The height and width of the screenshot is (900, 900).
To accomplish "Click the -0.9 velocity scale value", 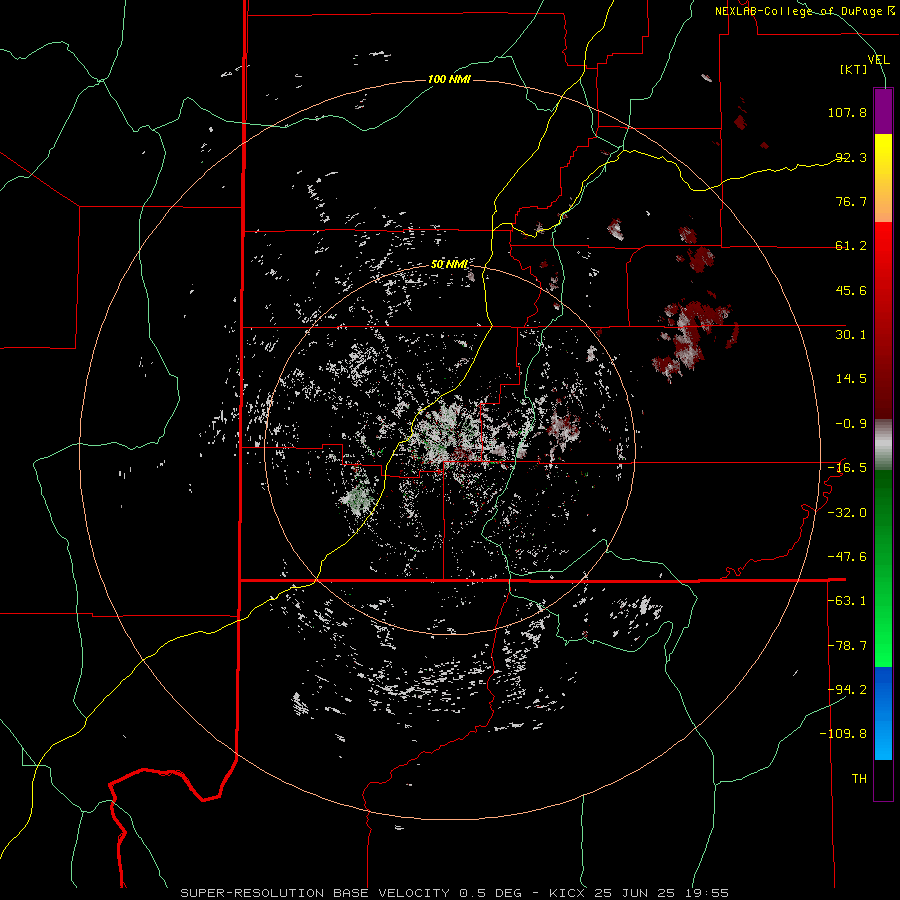I will [851, 424].
